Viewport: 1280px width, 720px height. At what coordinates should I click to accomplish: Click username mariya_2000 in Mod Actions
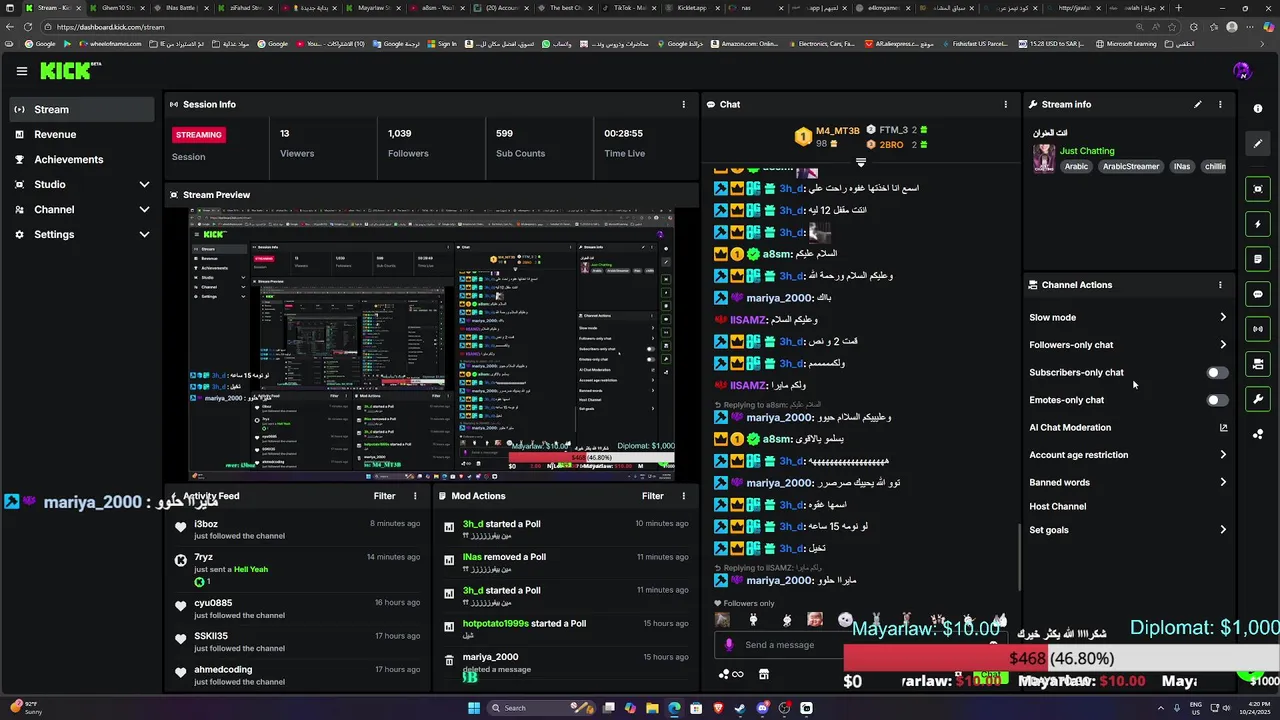(x=490, y=657)
